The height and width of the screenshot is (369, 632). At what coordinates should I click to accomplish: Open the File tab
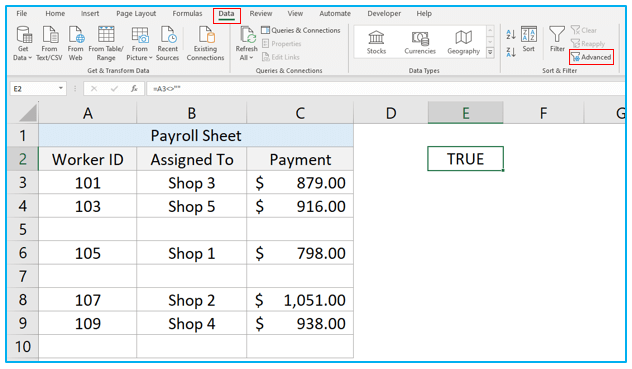[22, 13]
